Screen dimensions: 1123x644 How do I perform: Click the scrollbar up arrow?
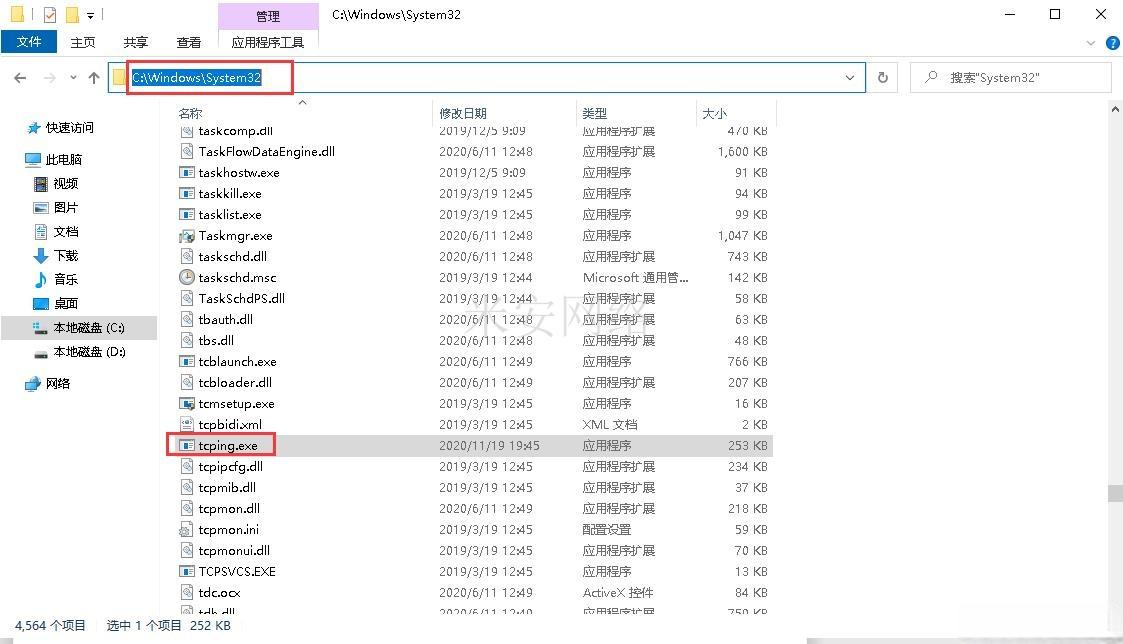1114,110
